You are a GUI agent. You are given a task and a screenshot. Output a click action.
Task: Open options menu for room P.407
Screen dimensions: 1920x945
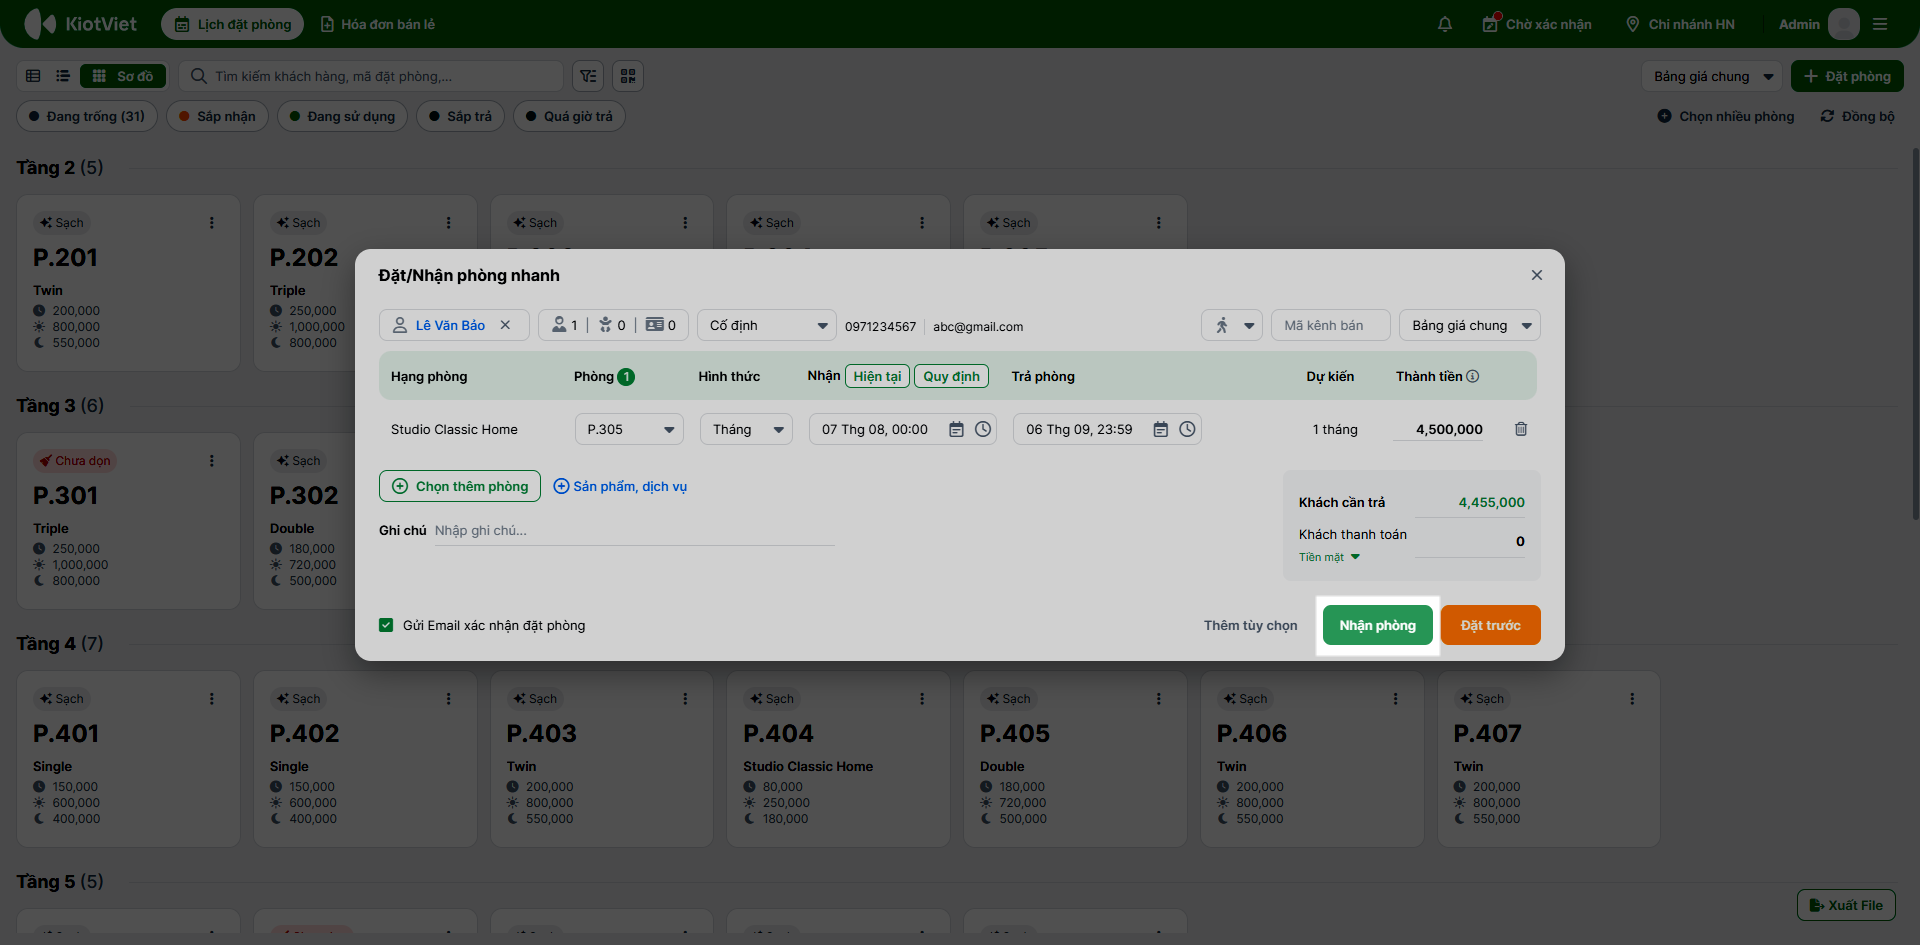(x=1632, y=699)
